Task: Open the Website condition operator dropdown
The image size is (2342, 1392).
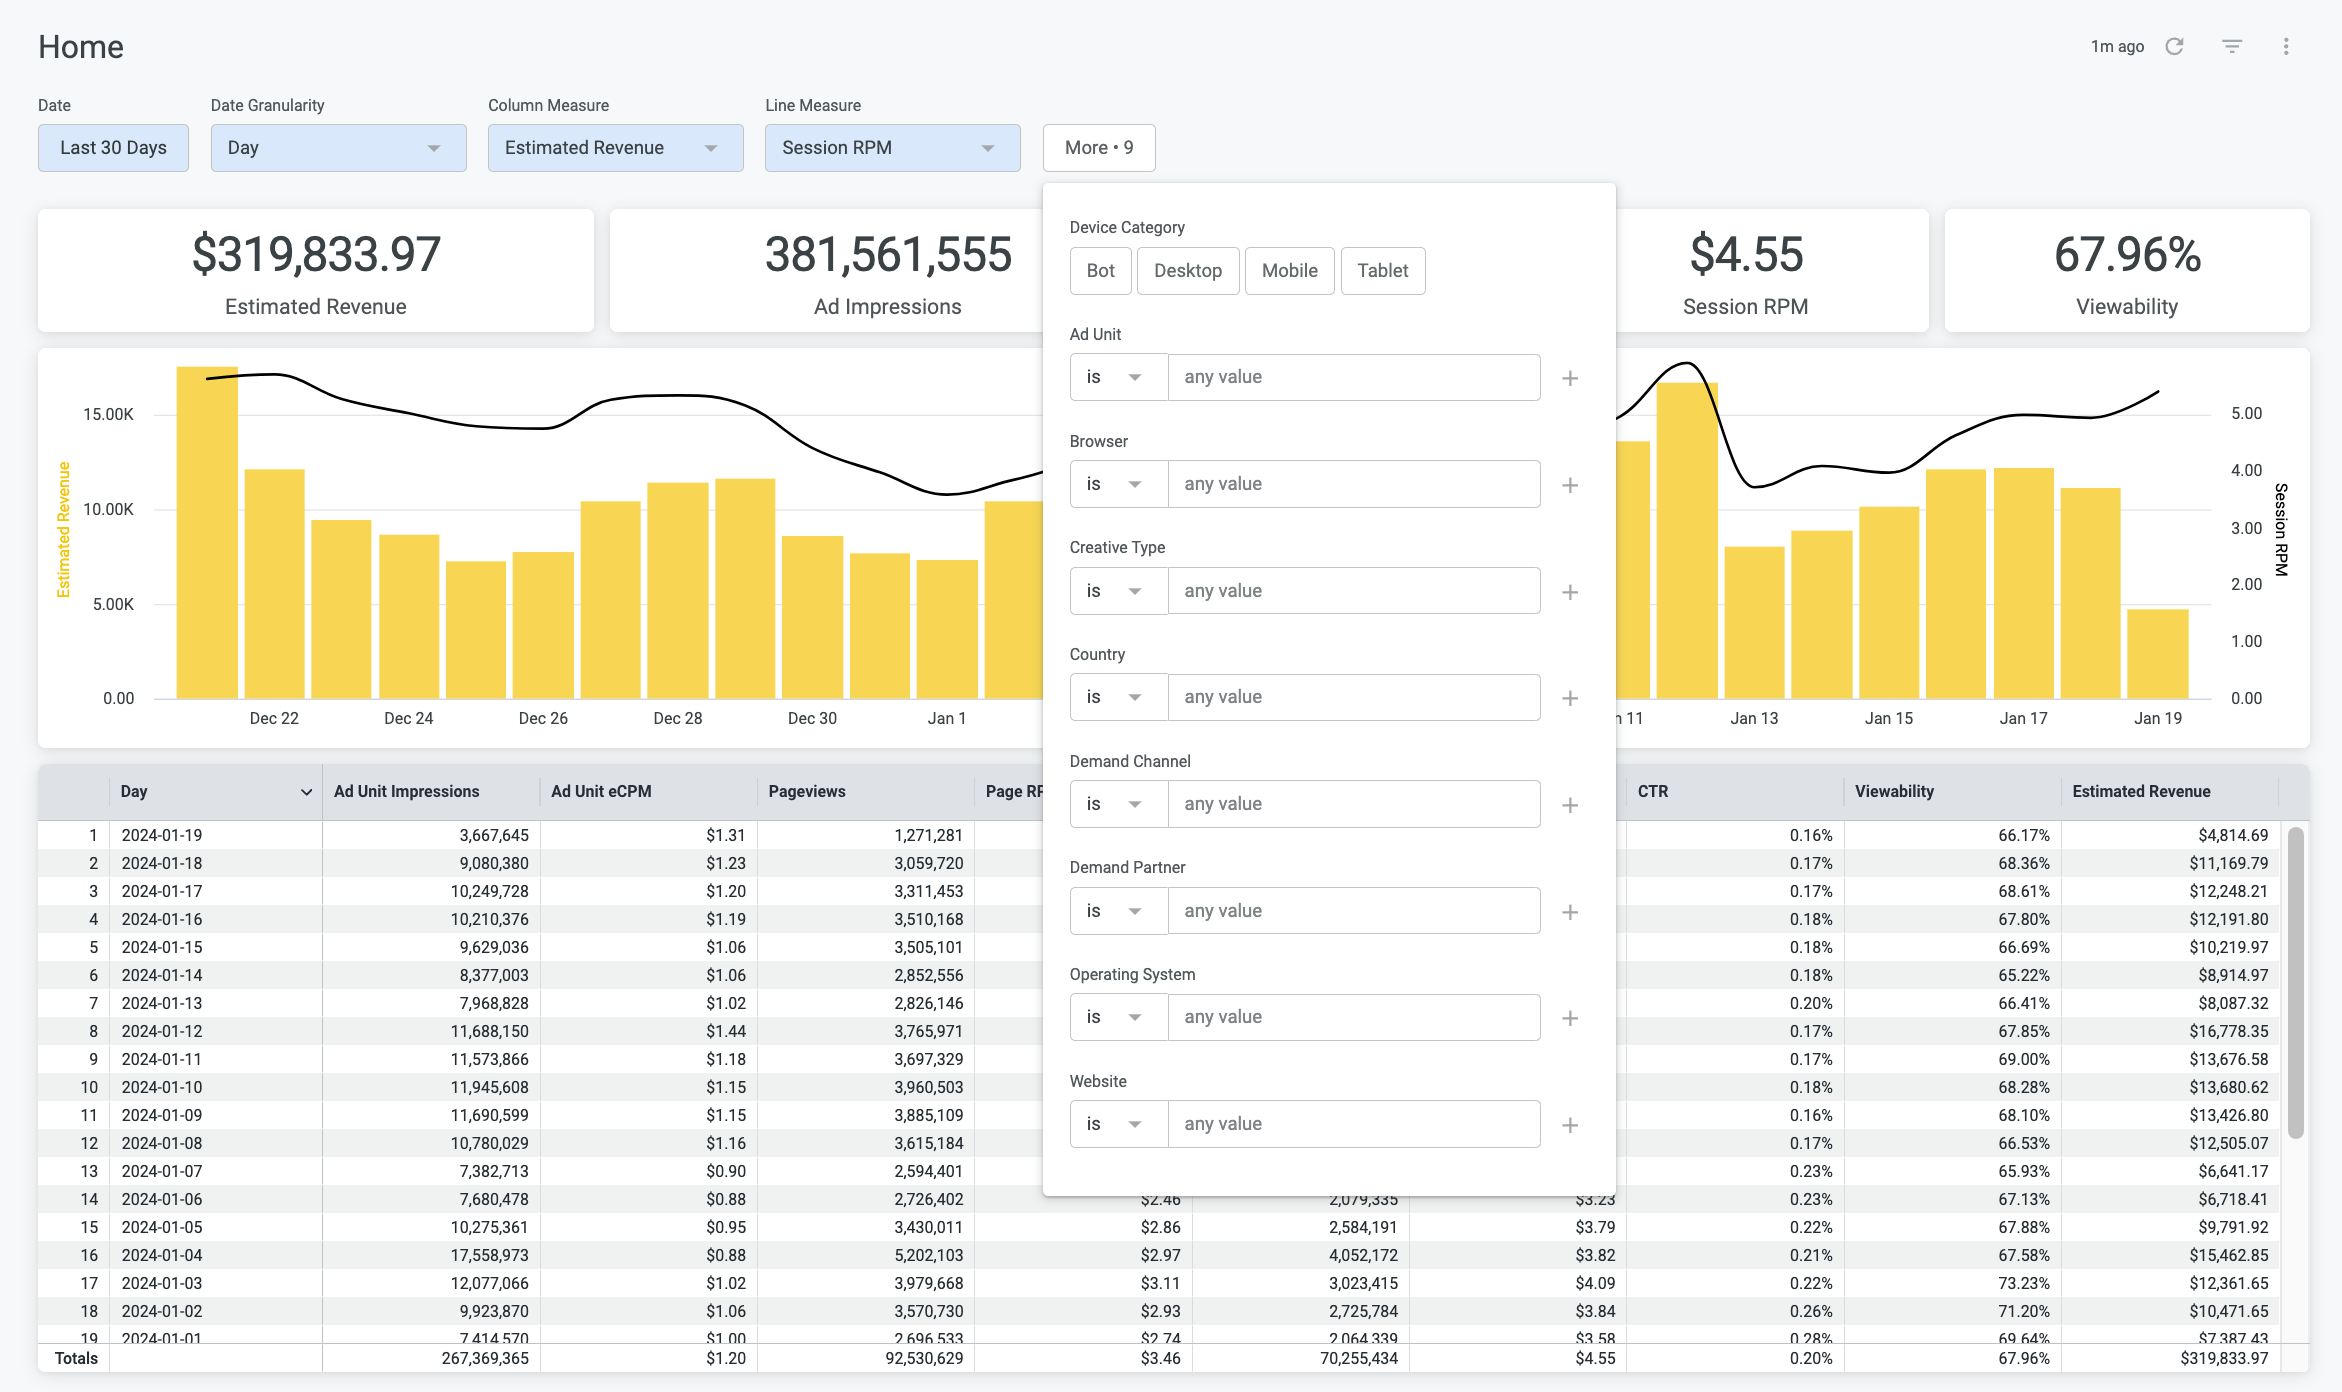Action: [x=1118, y=1124]
